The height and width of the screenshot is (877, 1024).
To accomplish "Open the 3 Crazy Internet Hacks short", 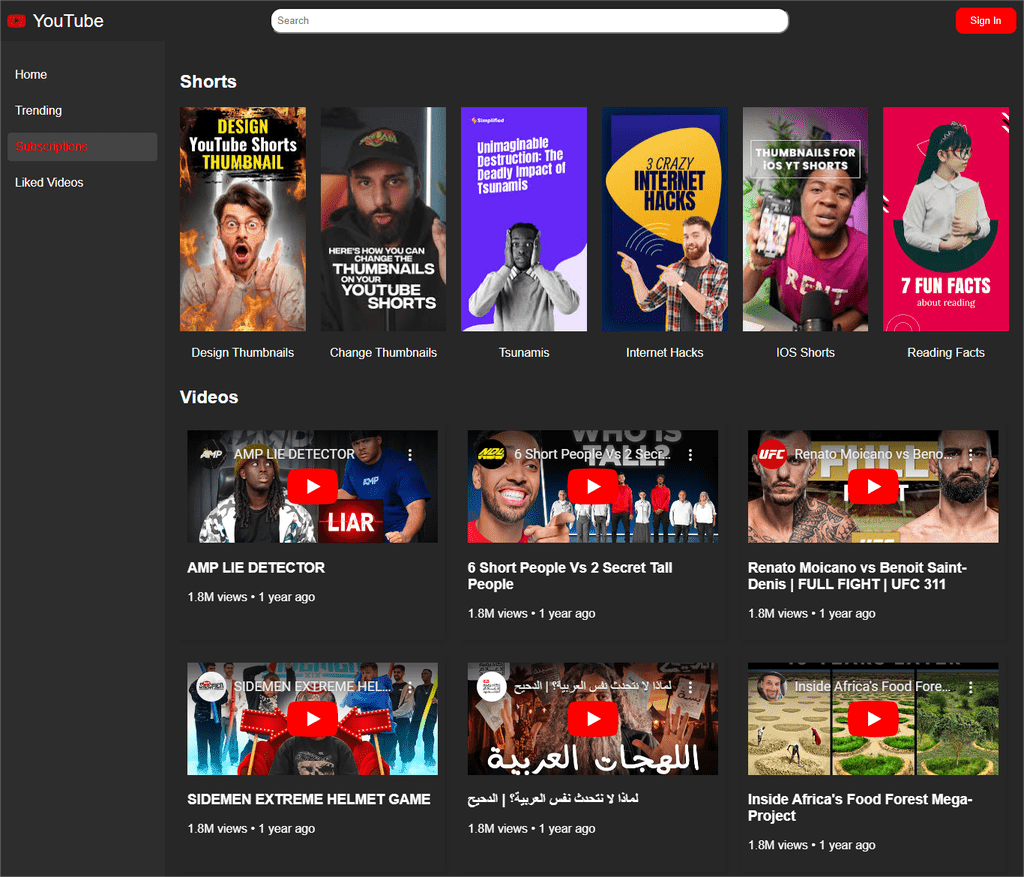I will tap(665, 219).
